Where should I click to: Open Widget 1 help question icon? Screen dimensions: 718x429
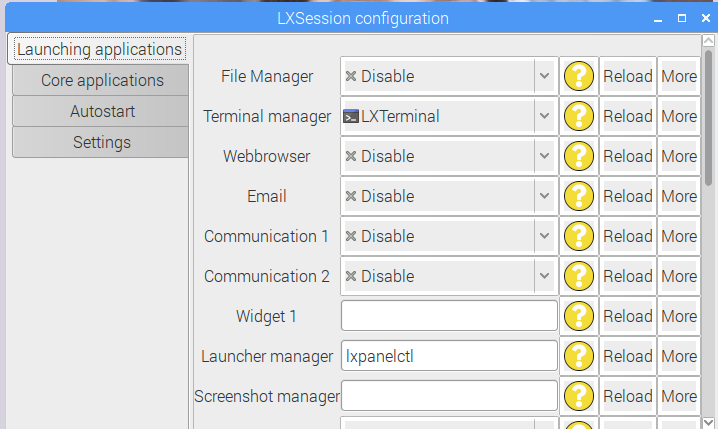tap(579, 316)
